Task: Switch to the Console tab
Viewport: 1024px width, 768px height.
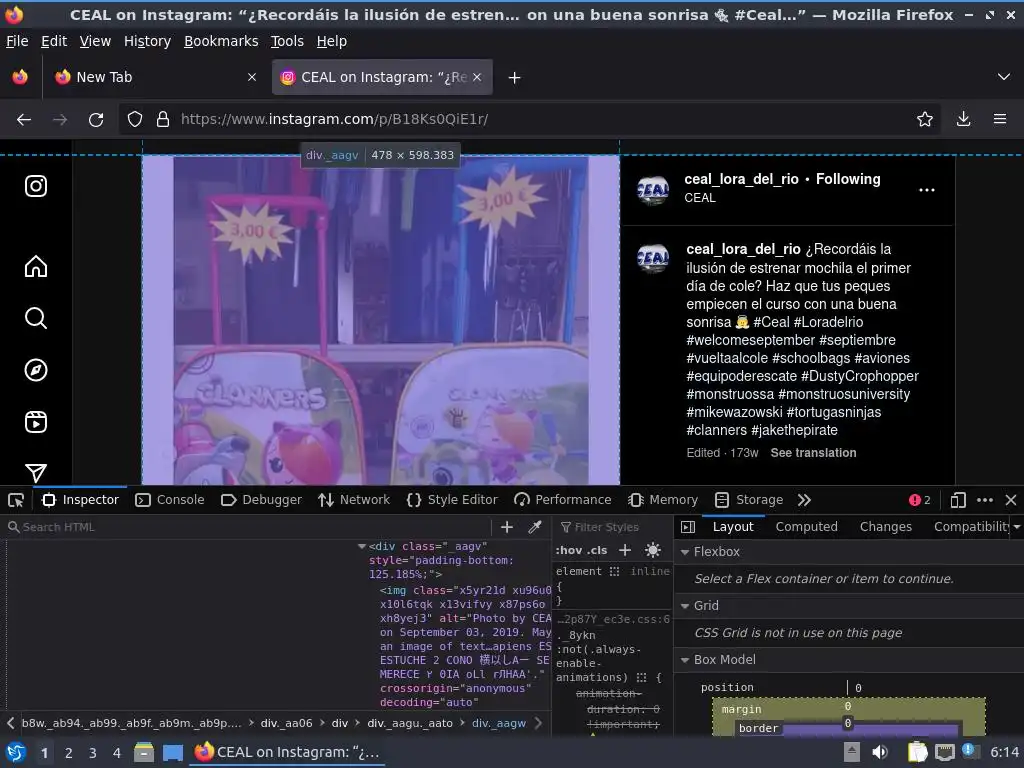Action: click(x=170, y=500)
